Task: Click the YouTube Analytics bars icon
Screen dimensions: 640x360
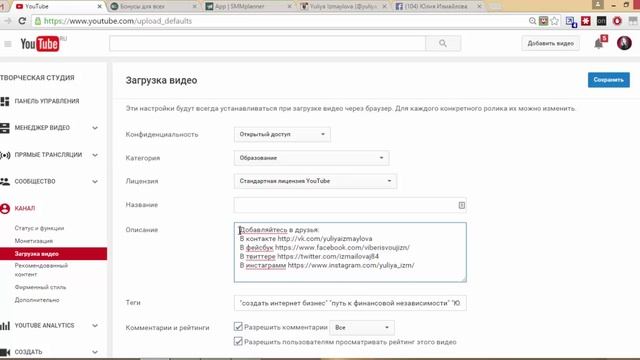Action: (5, 326)
